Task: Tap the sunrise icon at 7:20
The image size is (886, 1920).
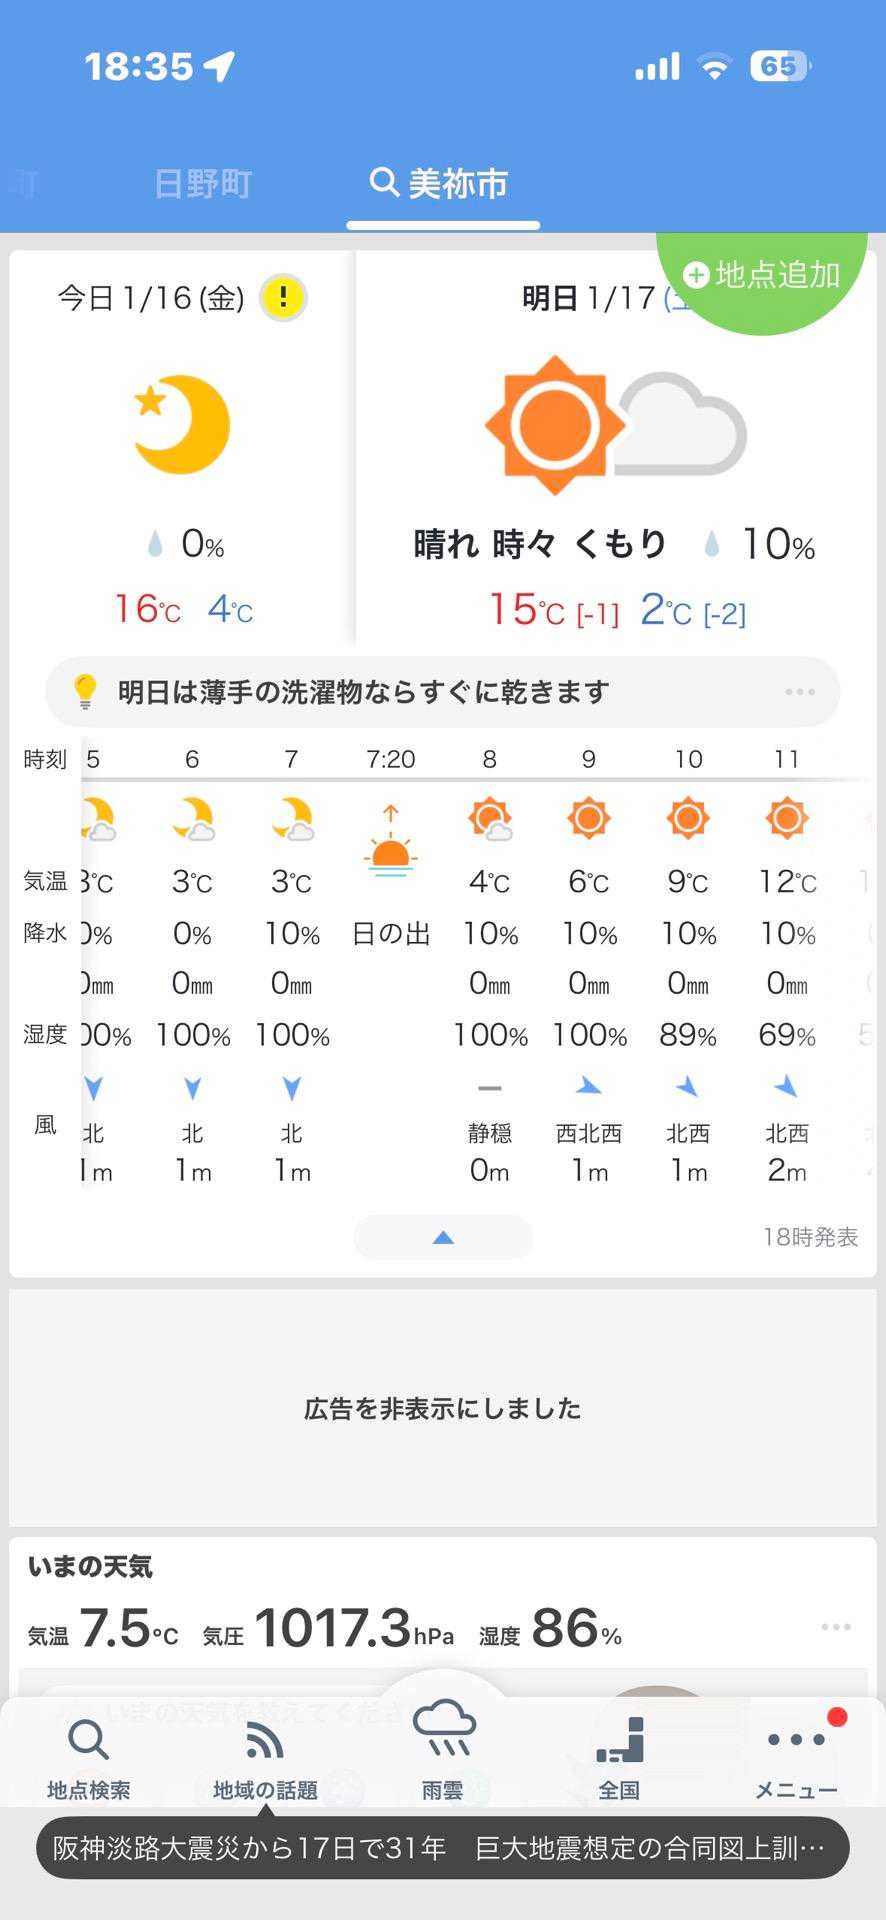Action: pyautogui.click(x=390, y=843)
